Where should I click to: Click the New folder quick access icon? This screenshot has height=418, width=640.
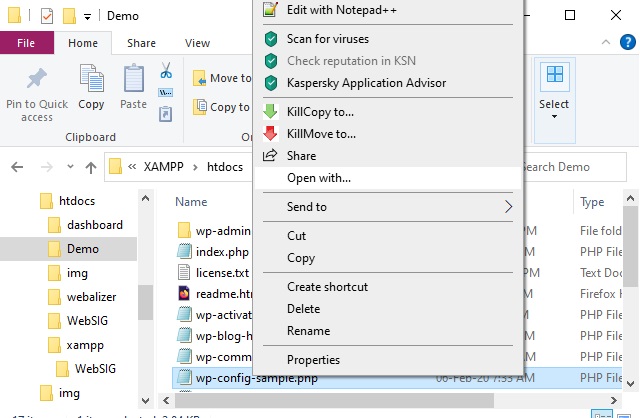tap(69, 16)
